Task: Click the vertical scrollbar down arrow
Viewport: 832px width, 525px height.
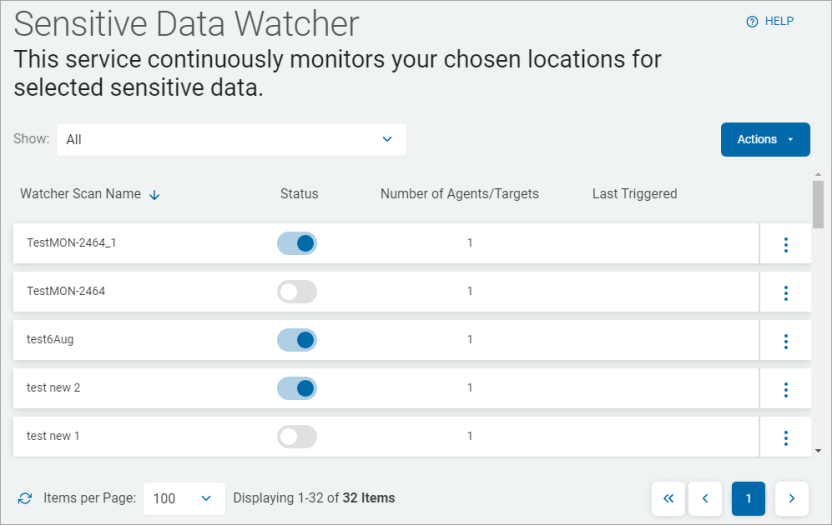Action: click(x=818, y=451)
